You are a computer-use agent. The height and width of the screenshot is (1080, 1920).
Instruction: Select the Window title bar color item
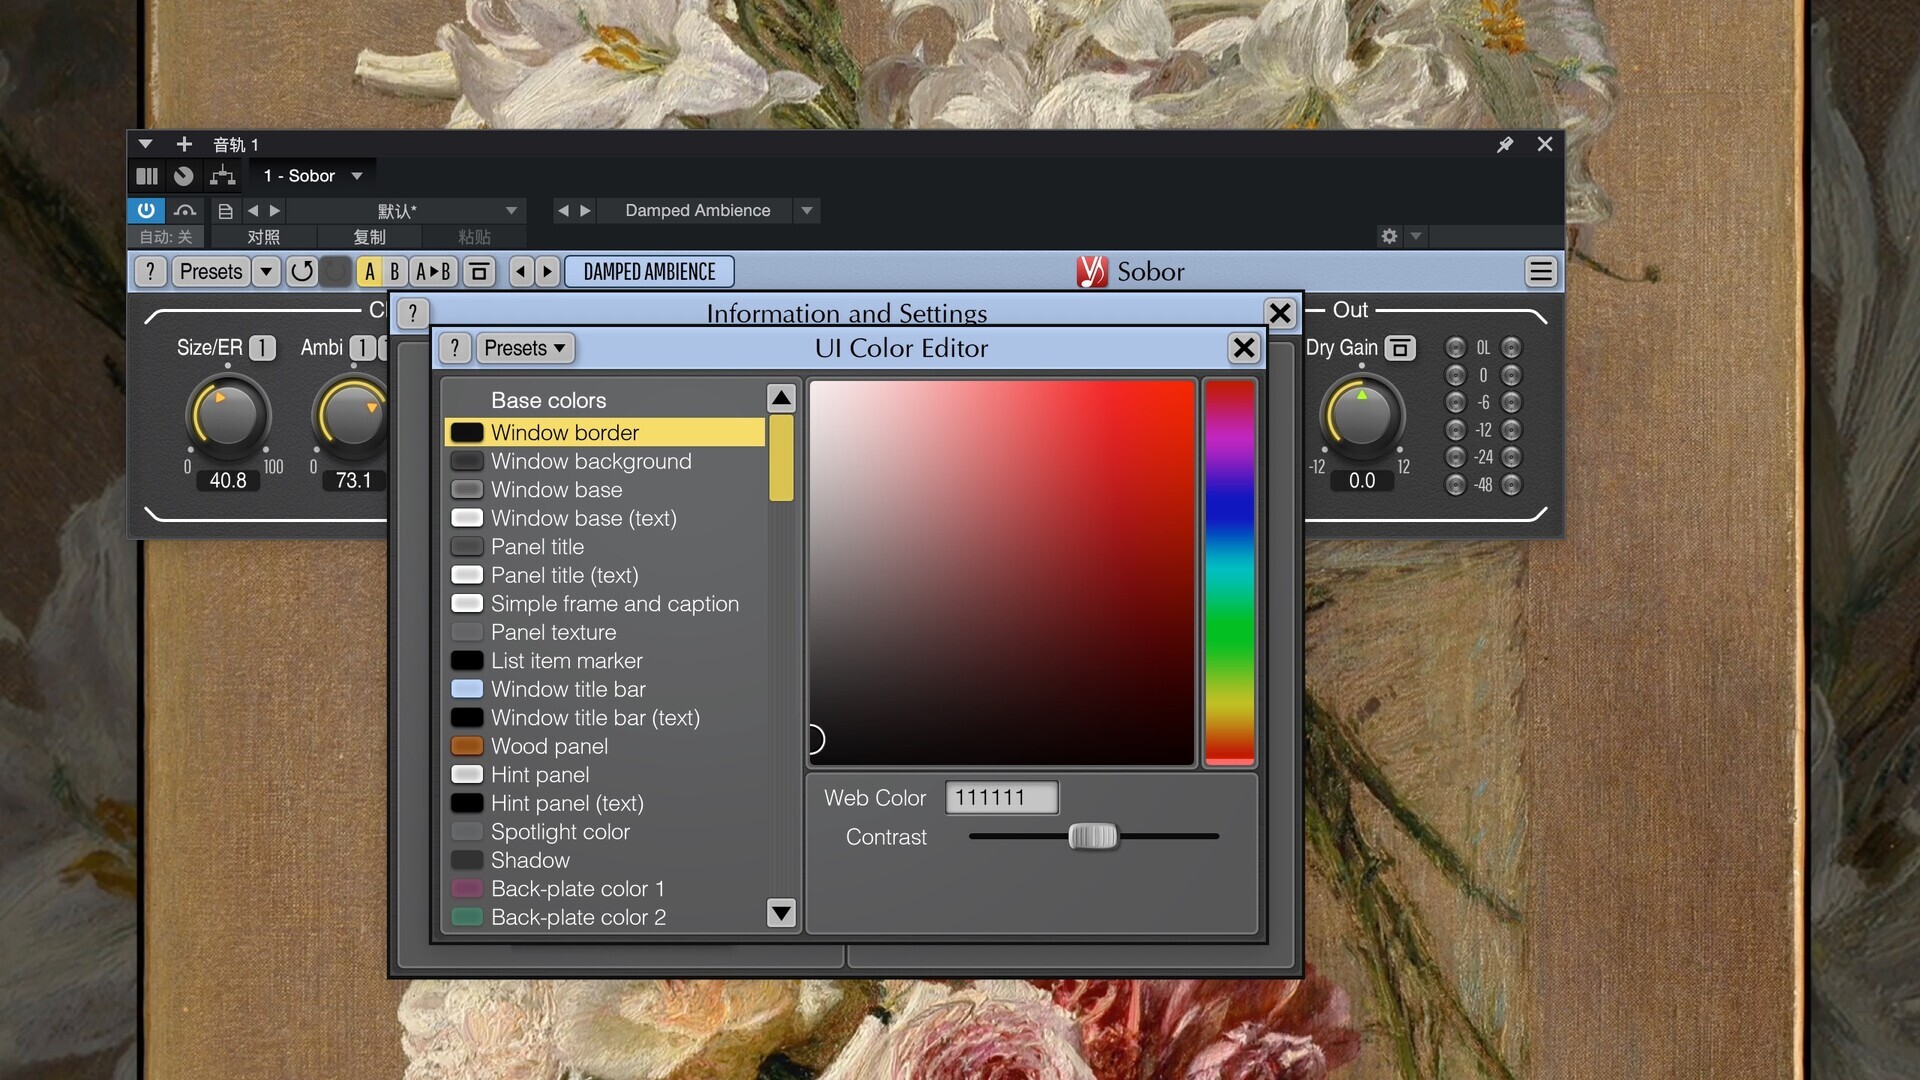pos(568,689)
